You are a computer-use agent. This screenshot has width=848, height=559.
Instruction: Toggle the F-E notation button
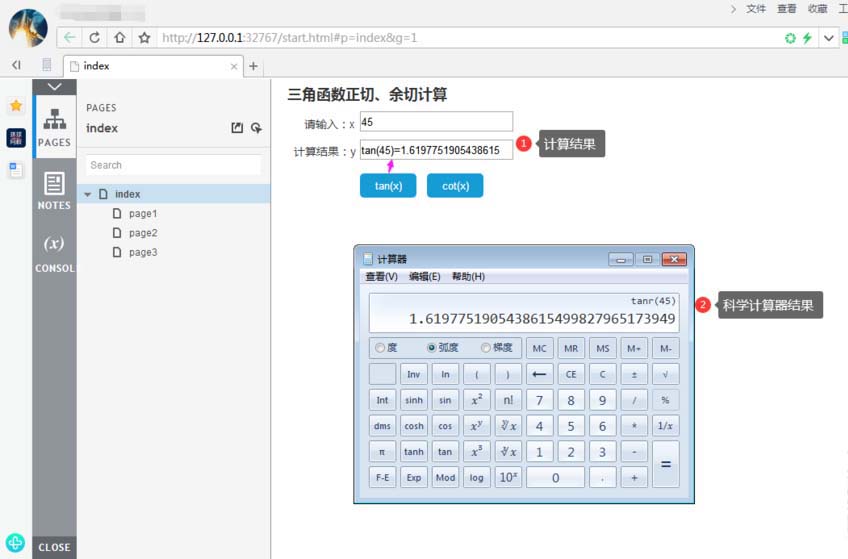pos(382,477)
